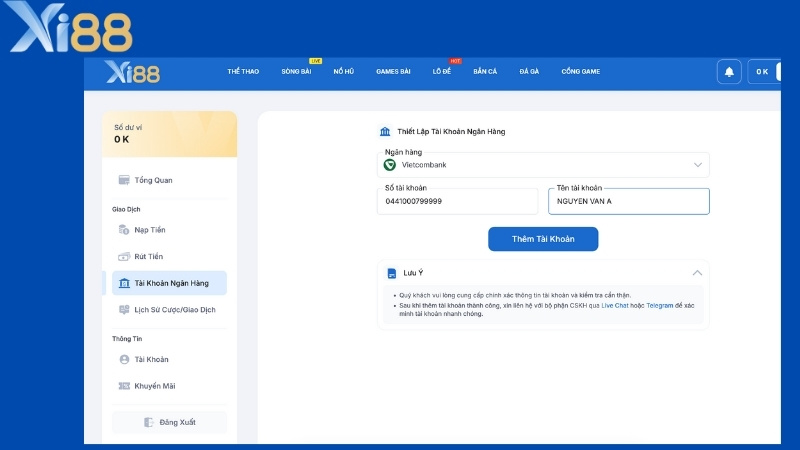
Task: Click the bank icon beside Thiết Lập Tài Khoản Ngân Hàng
Action: point(385,132)
